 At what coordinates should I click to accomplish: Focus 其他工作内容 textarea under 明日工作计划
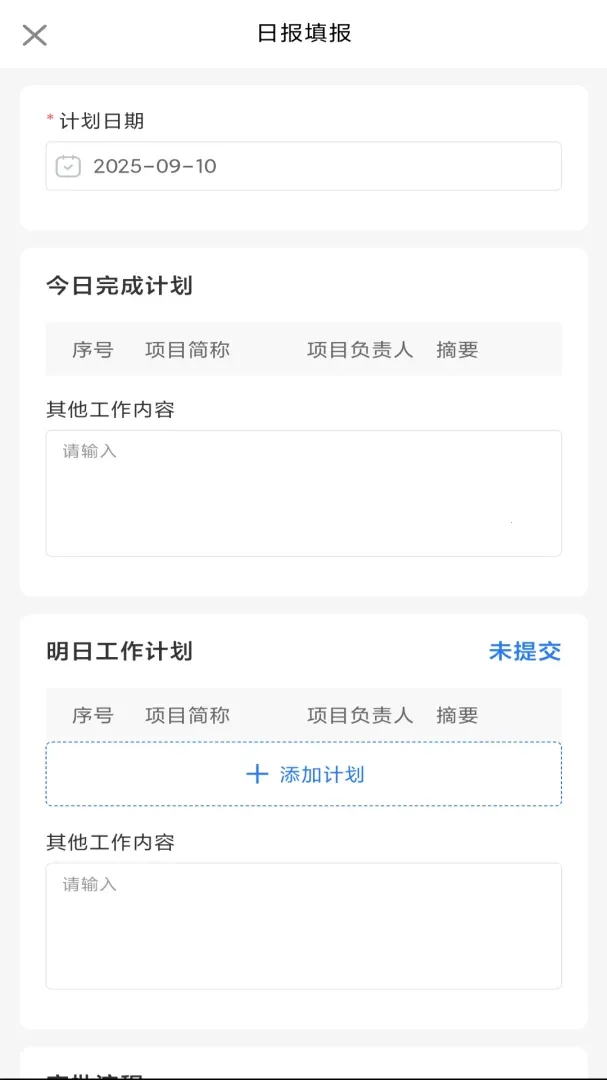[303, 926]
